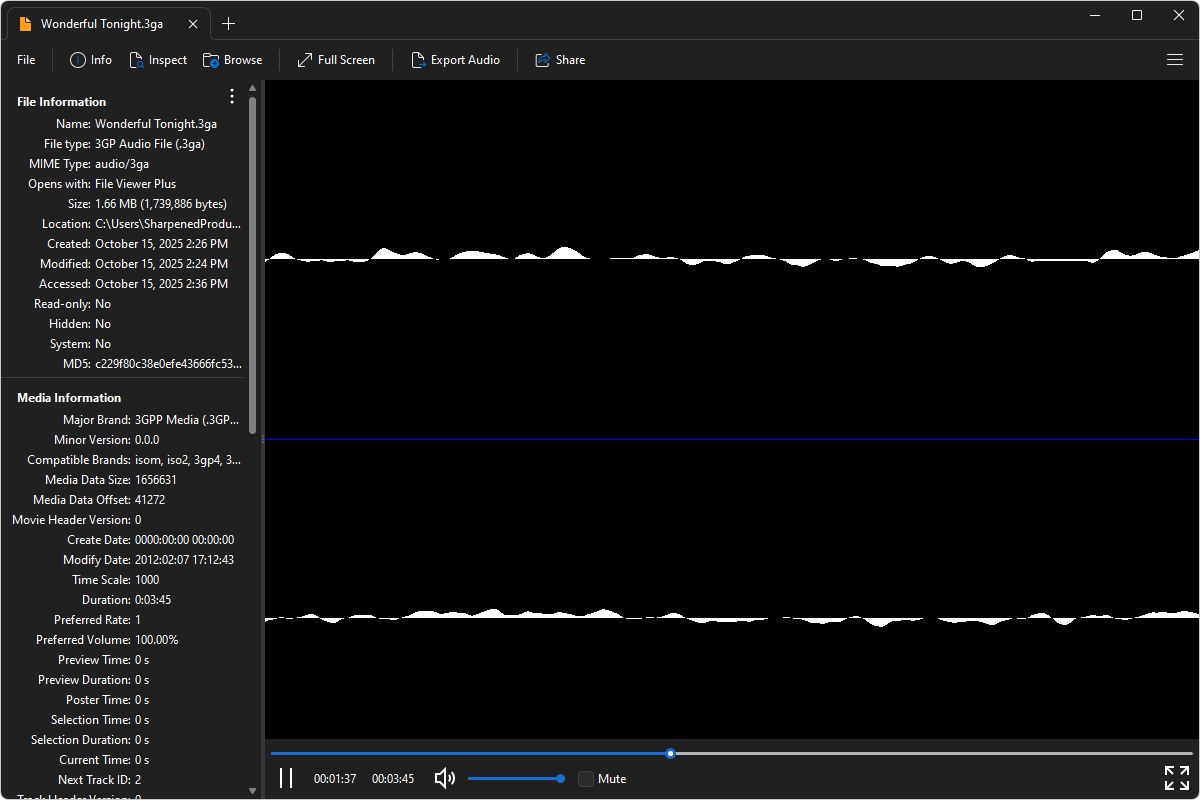Click the speaker volume icon
This screenshot has width=1200, height=800.
445,778
